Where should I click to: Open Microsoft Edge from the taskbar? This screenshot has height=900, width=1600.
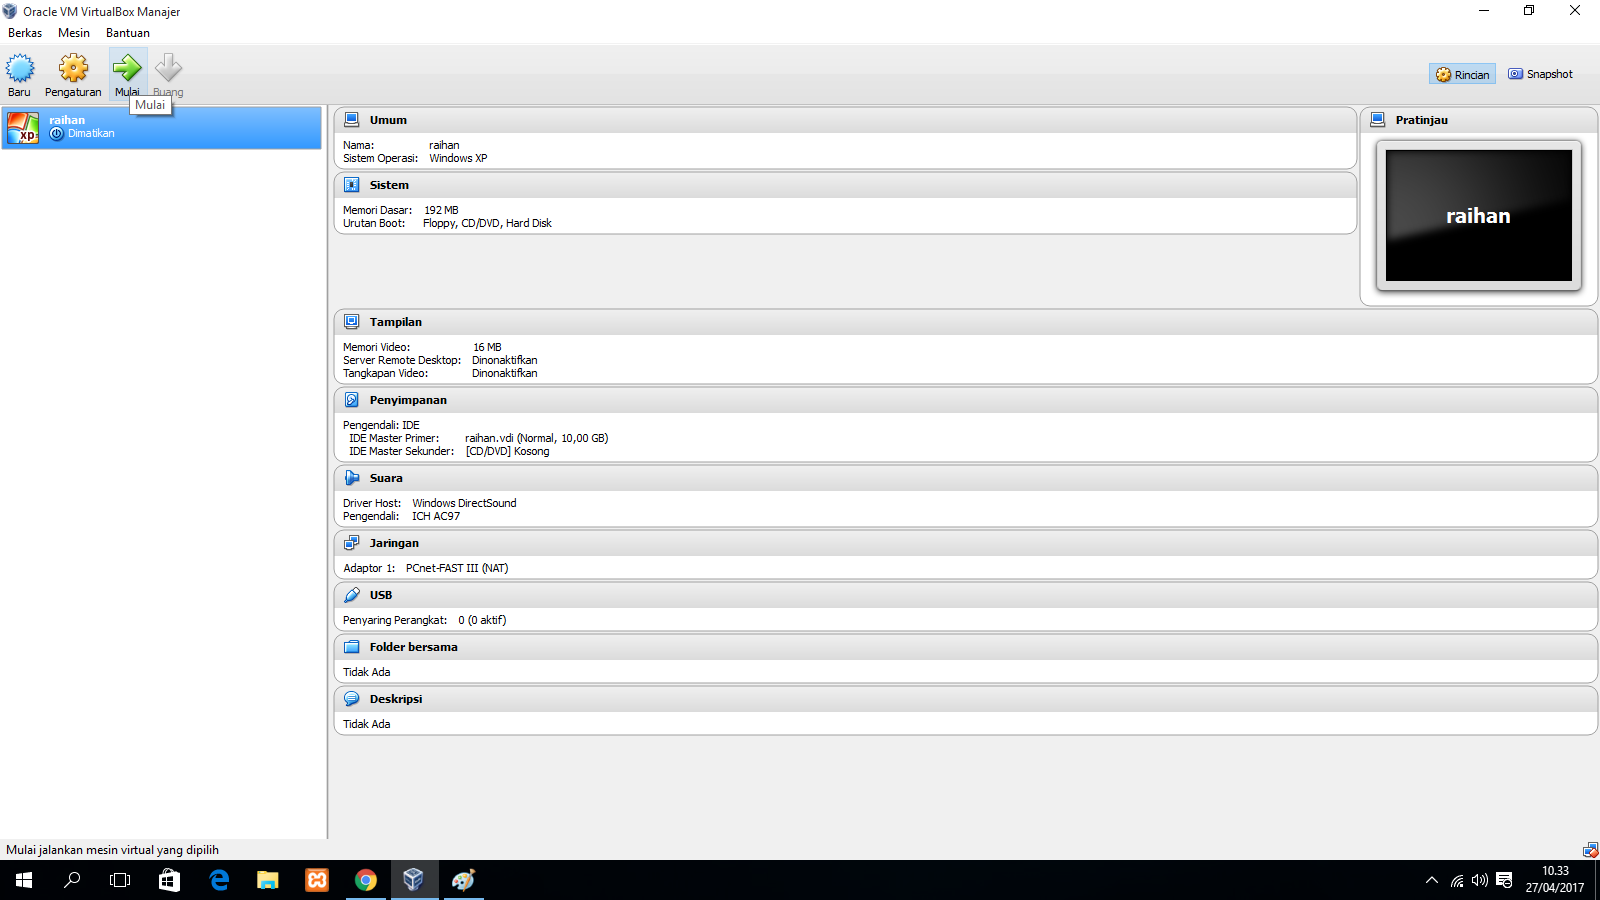tap(219, 880)
